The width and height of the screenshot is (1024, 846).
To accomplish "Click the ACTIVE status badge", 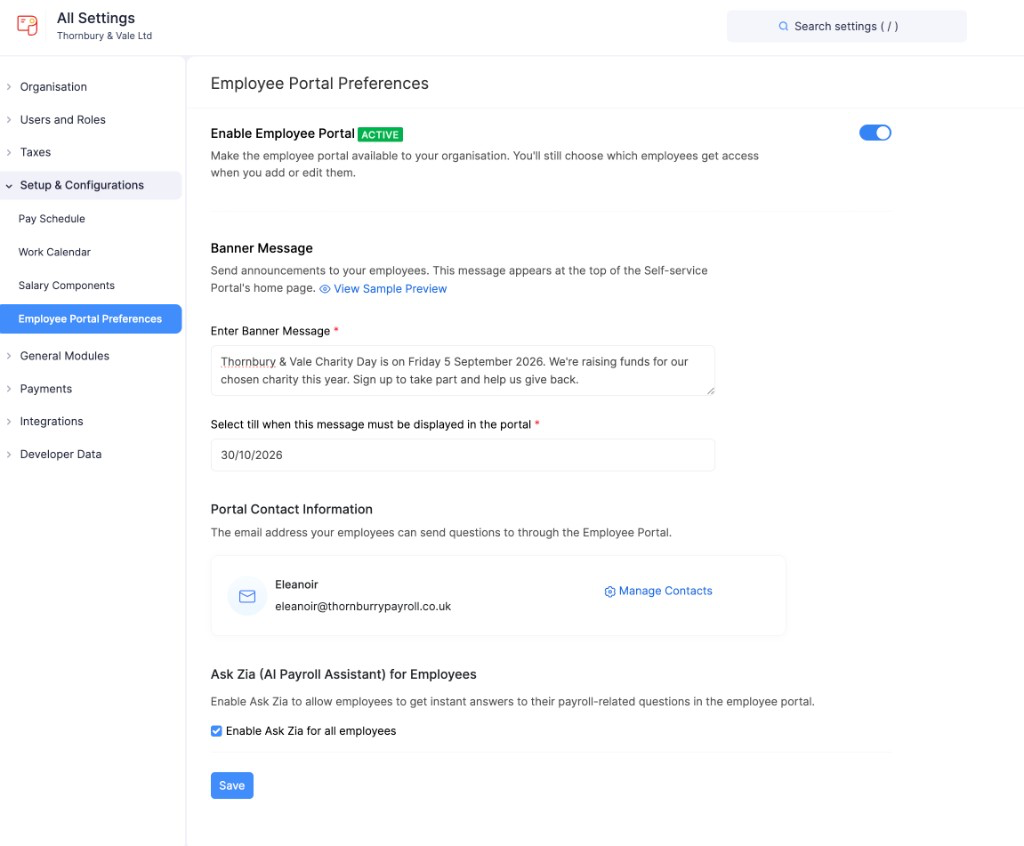I will point(380,135).
